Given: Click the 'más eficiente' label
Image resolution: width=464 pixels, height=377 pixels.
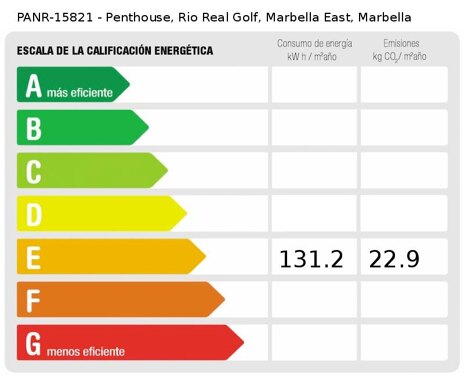Looking at the screenshot, I should [x=80, y=92].
